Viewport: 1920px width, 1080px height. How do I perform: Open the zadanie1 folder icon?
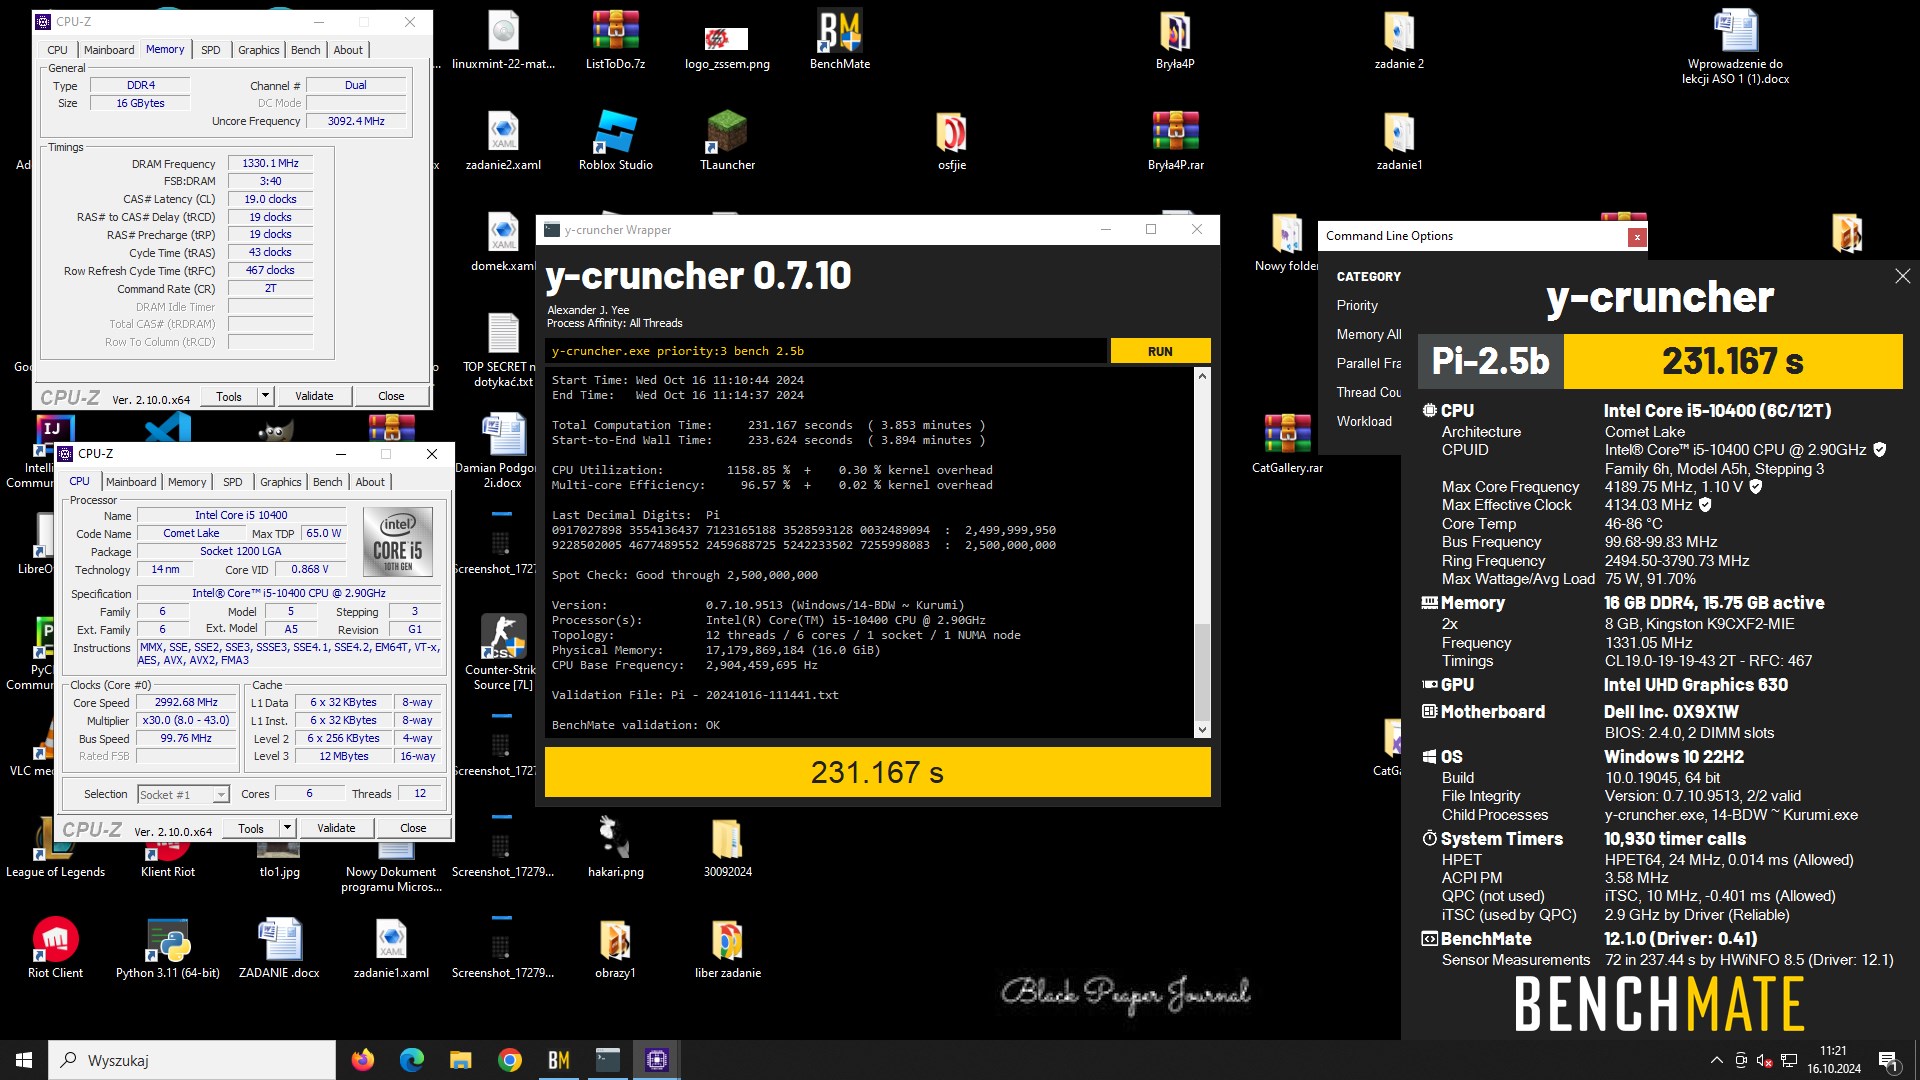pos(1399,141)
